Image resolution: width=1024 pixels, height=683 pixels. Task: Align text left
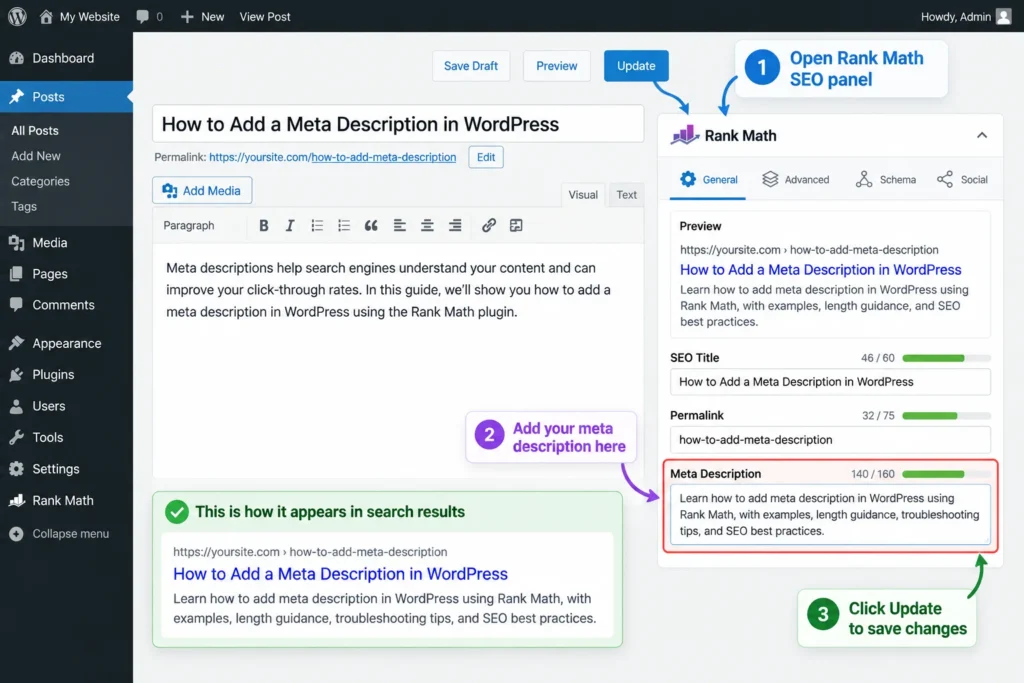click(x=400, y=225)
